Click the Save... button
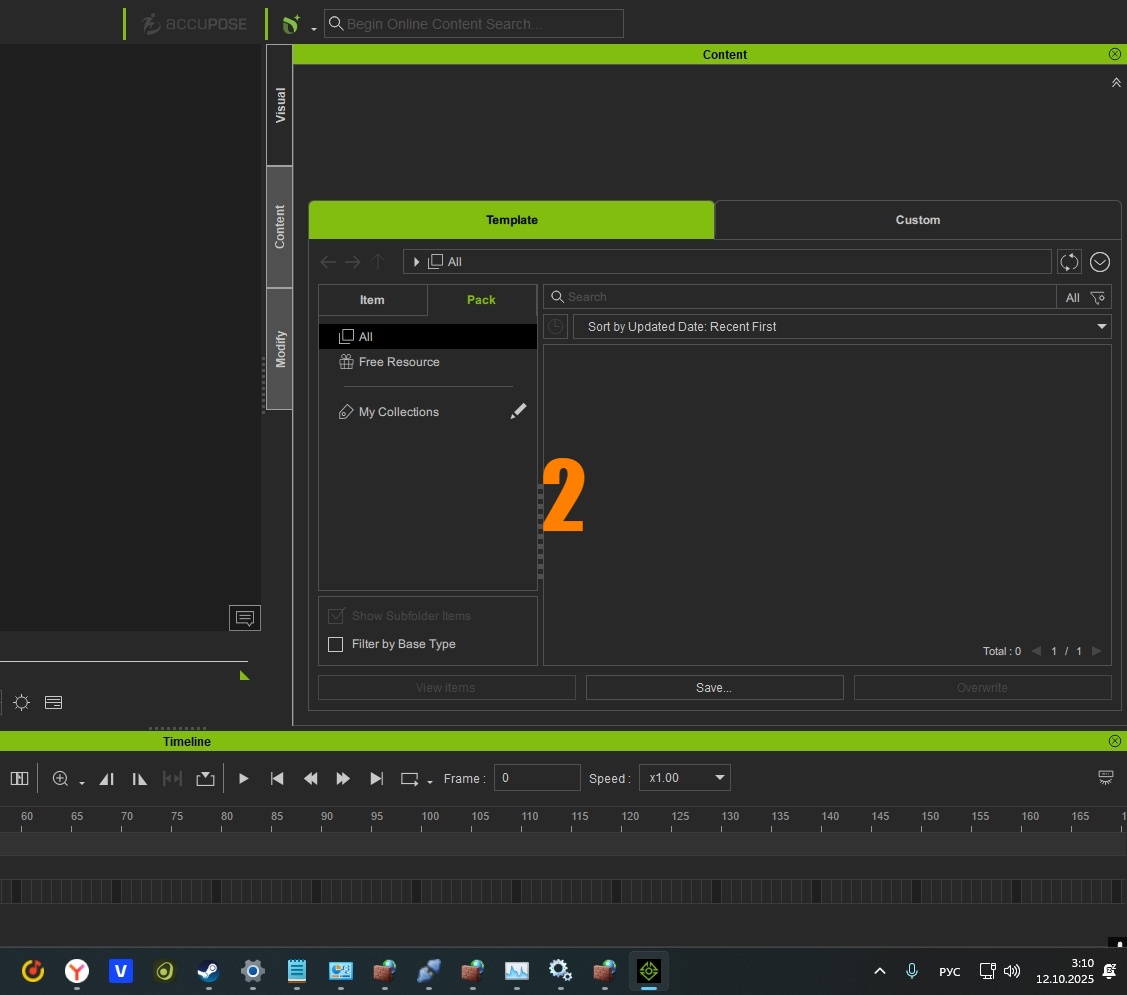The height and width of the screenshot is (995, 1127). point(714,688)
